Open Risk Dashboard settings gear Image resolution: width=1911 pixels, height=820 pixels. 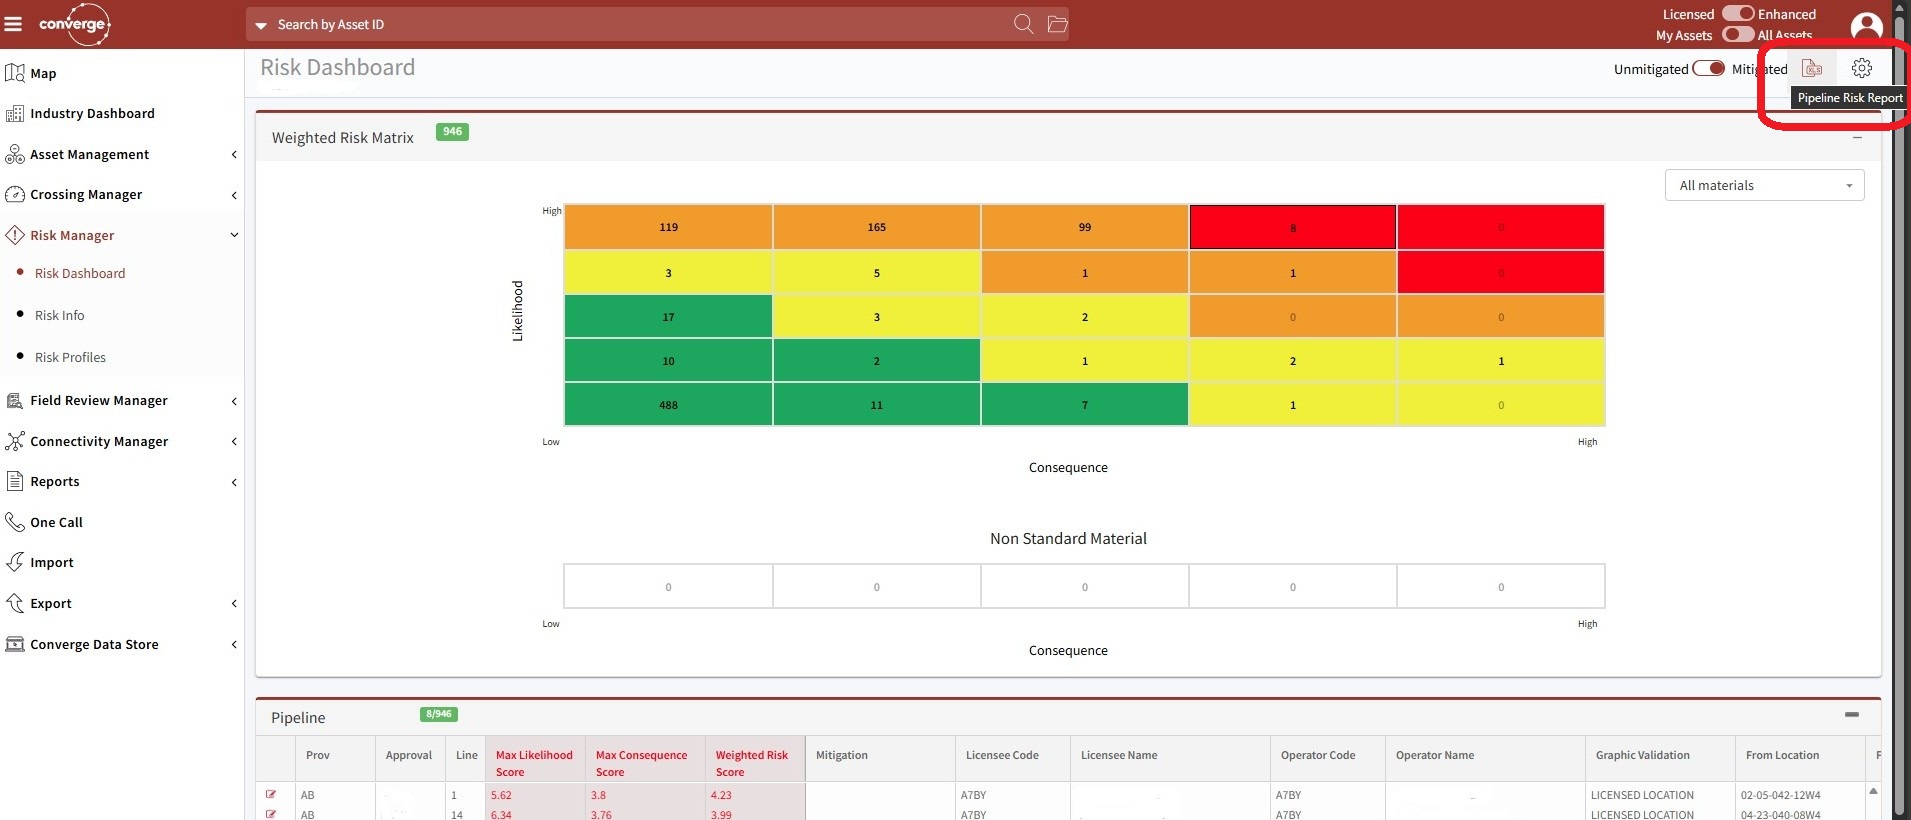1861,68
